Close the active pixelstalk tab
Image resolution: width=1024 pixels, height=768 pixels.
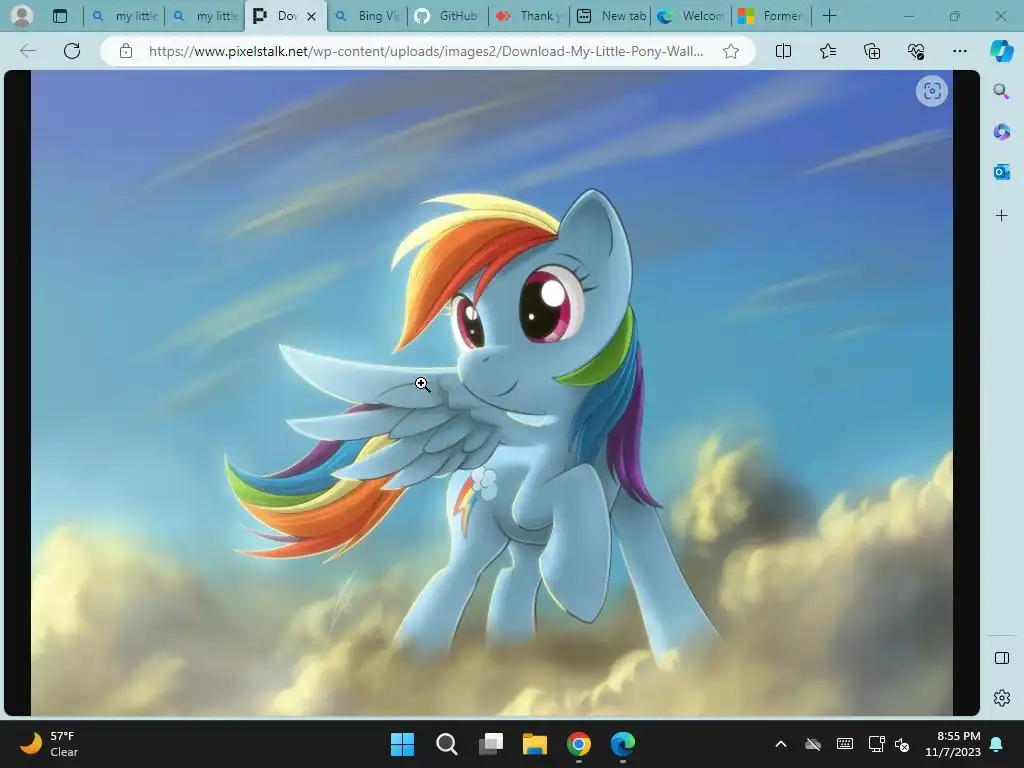point(312,16)
